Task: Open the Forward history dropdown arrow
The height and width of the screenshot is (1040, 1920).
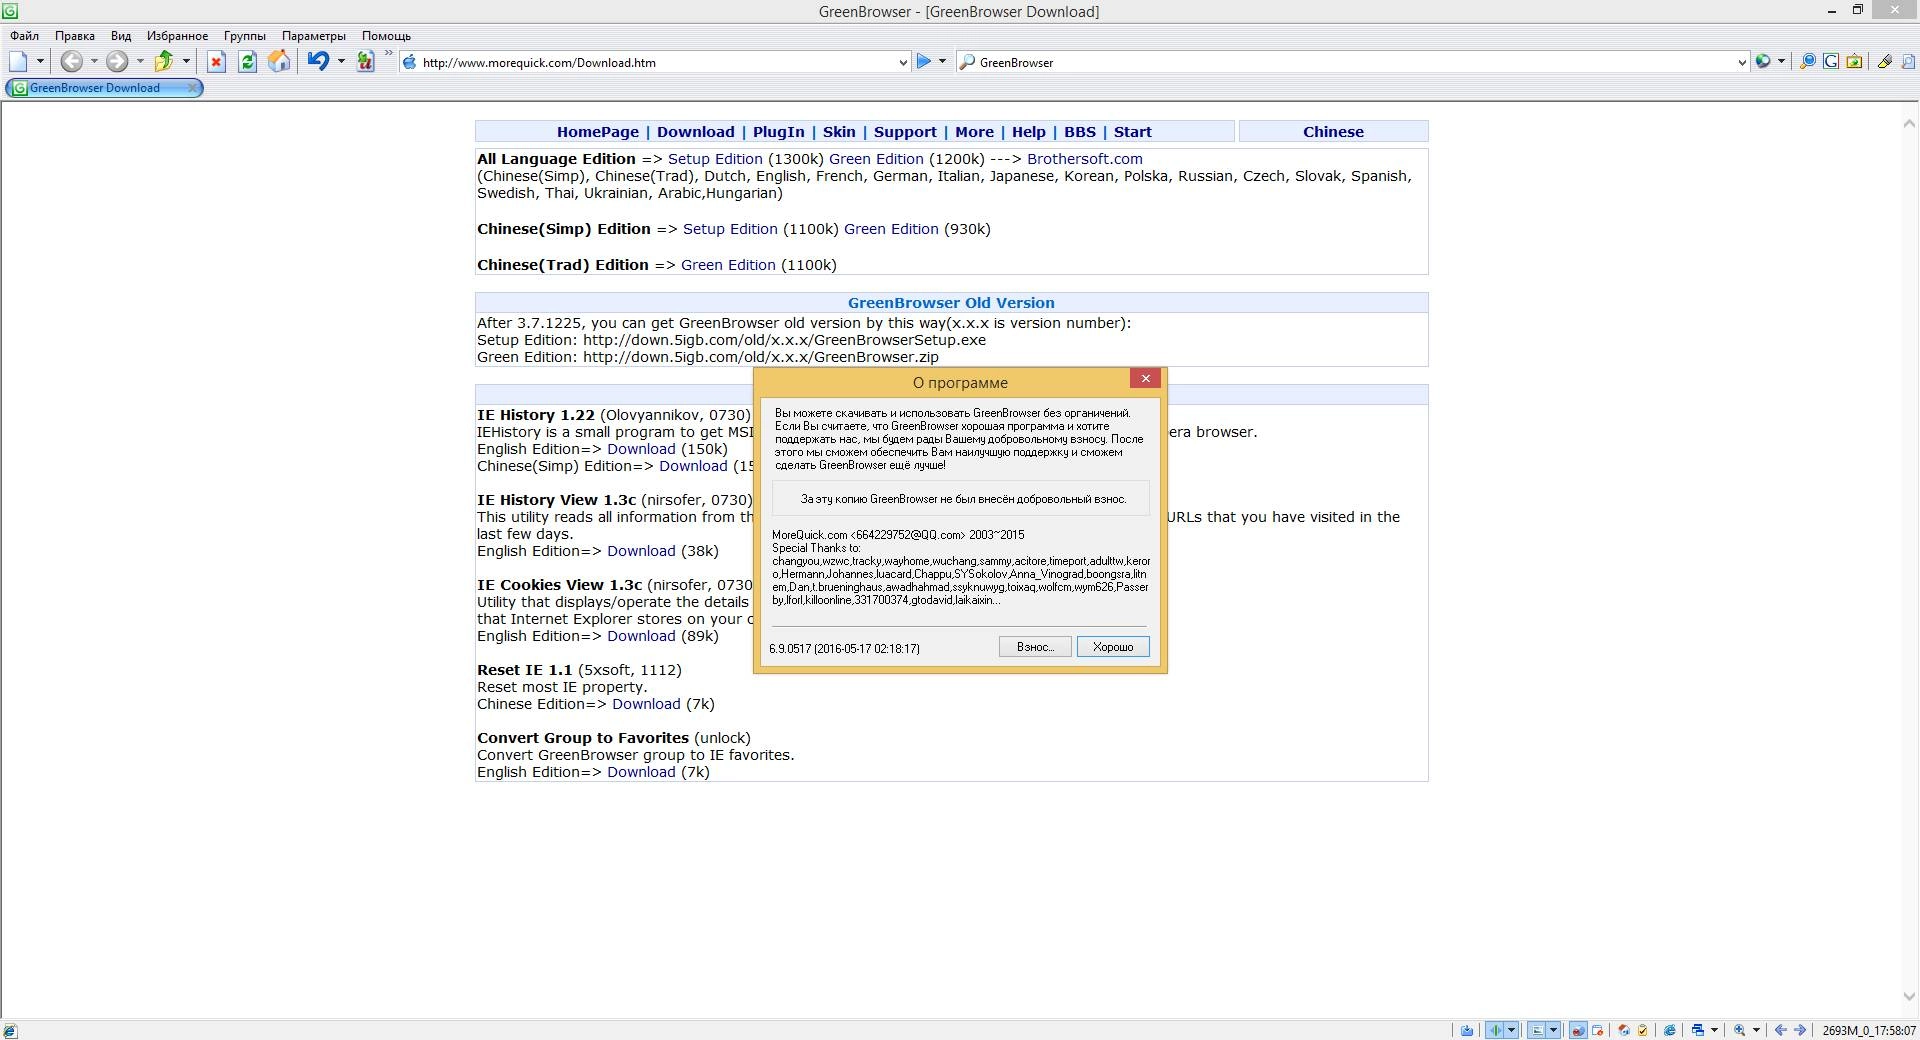Action: (140, 62)
